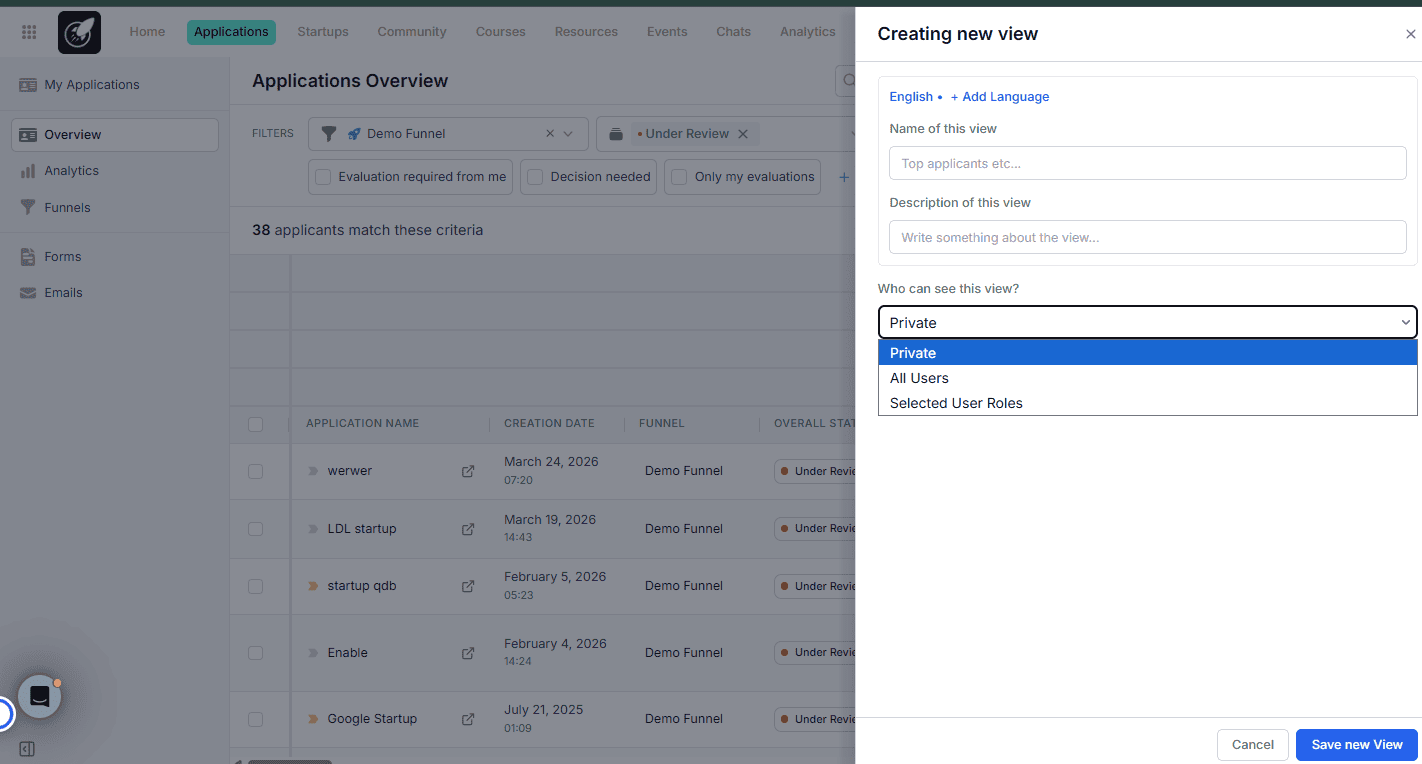Open the Who can see this view dropdown
The height and width of the screenshot is (764, 1422).
point(1147,322)
